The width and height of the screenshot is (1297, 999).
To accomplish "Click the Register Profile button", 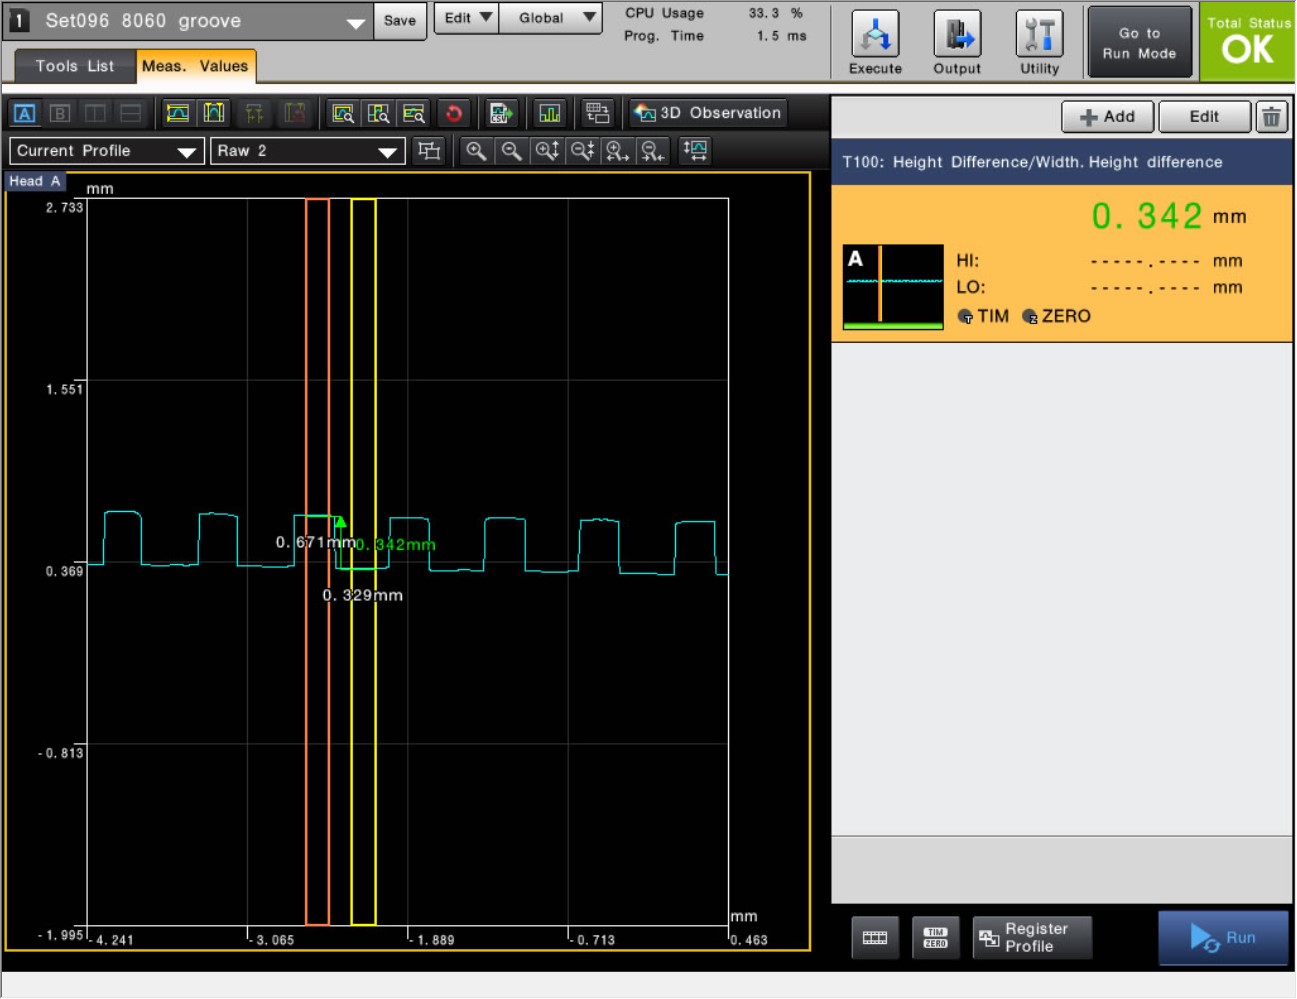I will [1031, 938].
